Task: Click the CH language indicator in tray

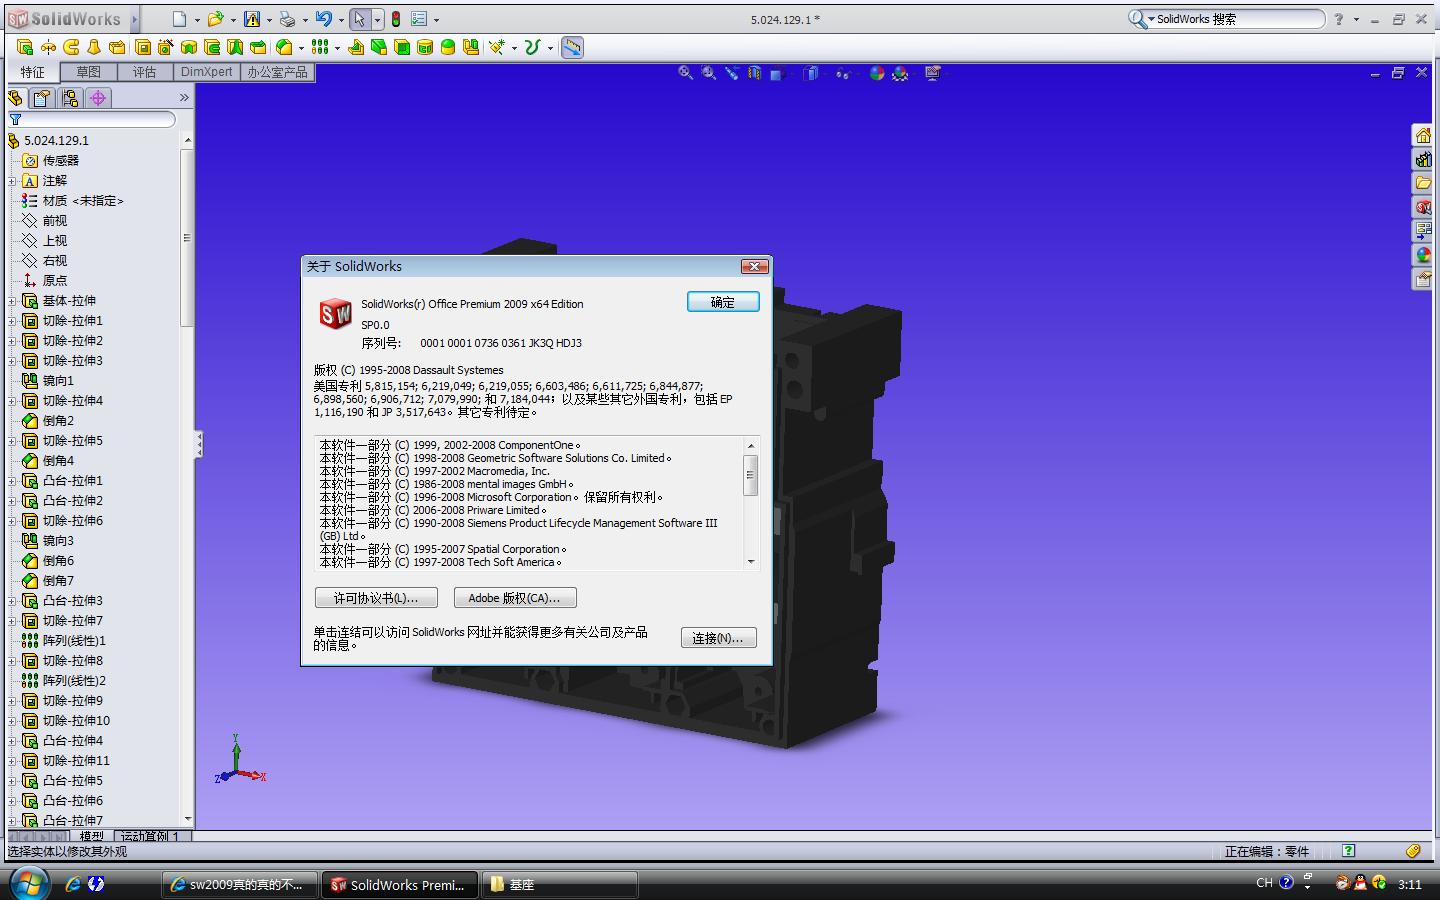Action: (1264, 883)
